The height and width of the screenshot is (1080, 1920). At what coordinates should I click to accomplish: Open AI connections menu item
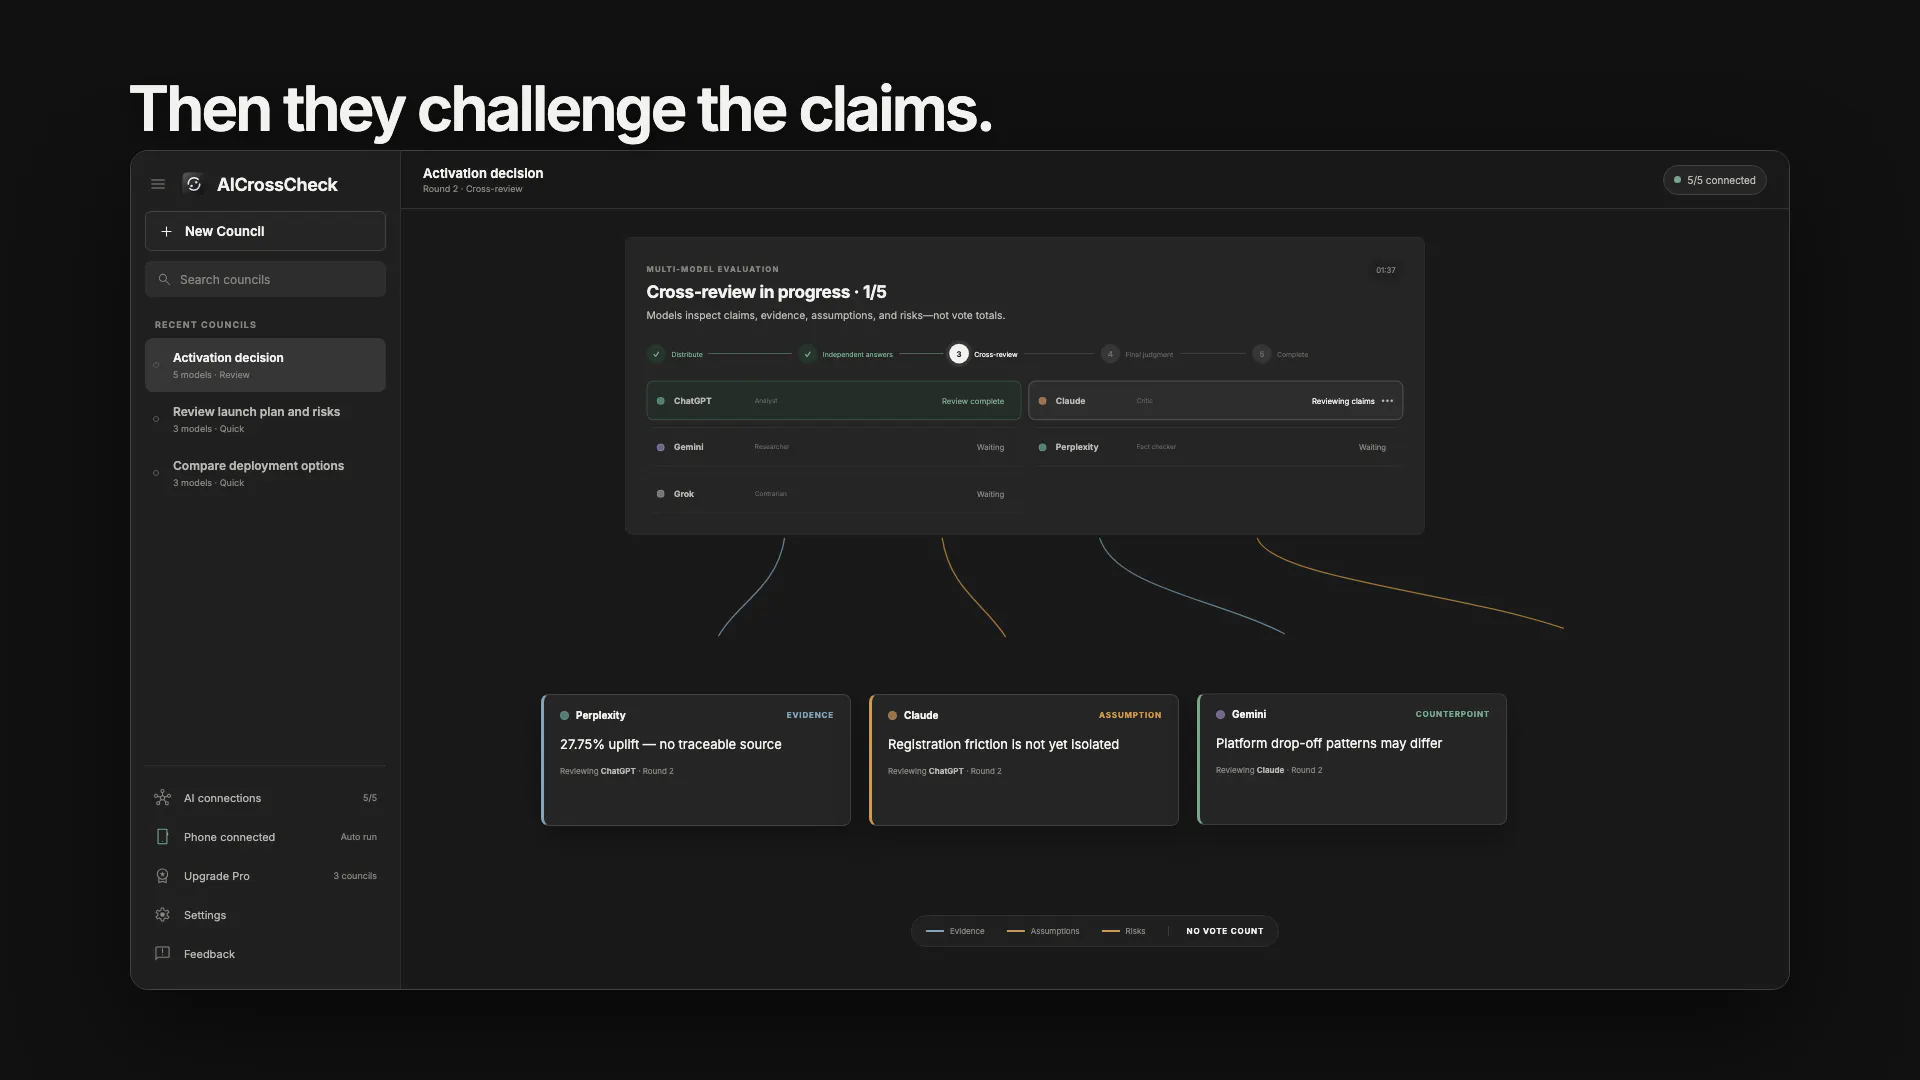(265, 798)
